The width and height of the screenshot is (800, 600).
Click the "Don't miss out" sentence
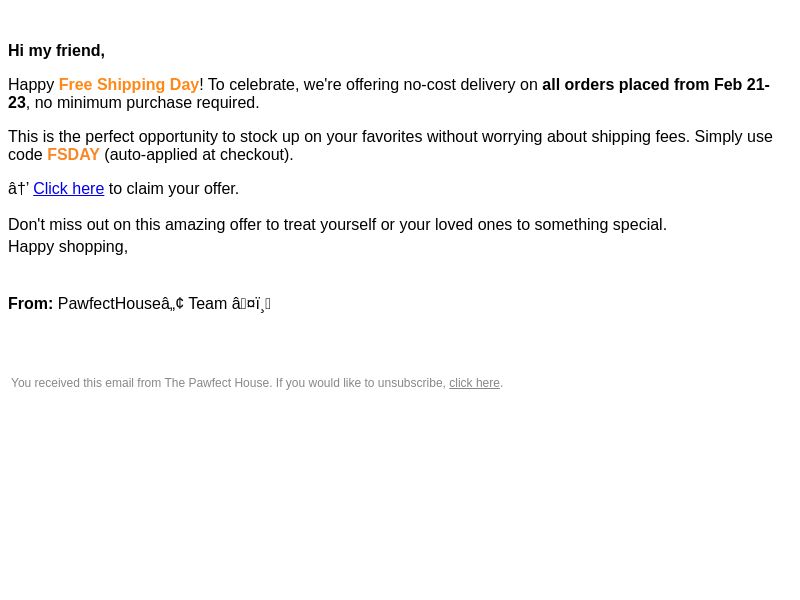[x=337, y=225]
